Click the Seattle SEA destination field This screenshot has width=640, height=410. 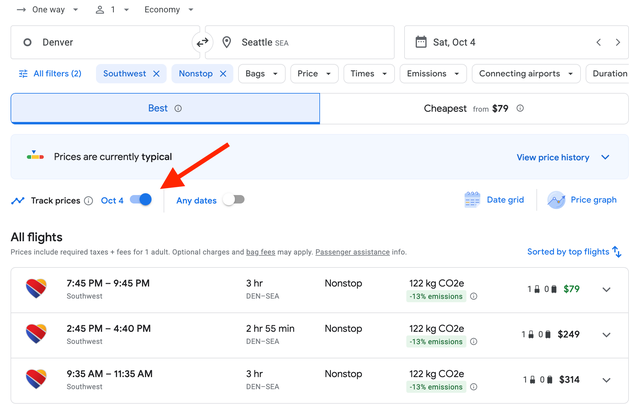click(300, 42)
